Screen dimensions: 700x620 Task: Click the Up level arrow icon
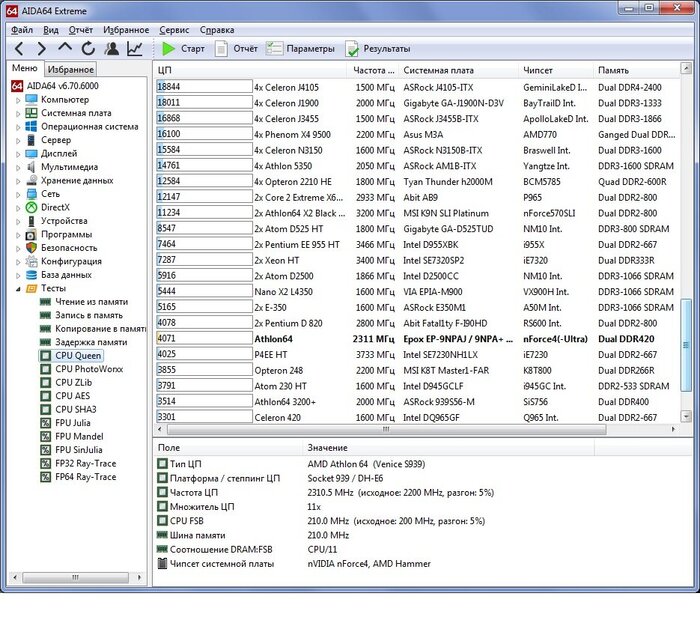65,48
